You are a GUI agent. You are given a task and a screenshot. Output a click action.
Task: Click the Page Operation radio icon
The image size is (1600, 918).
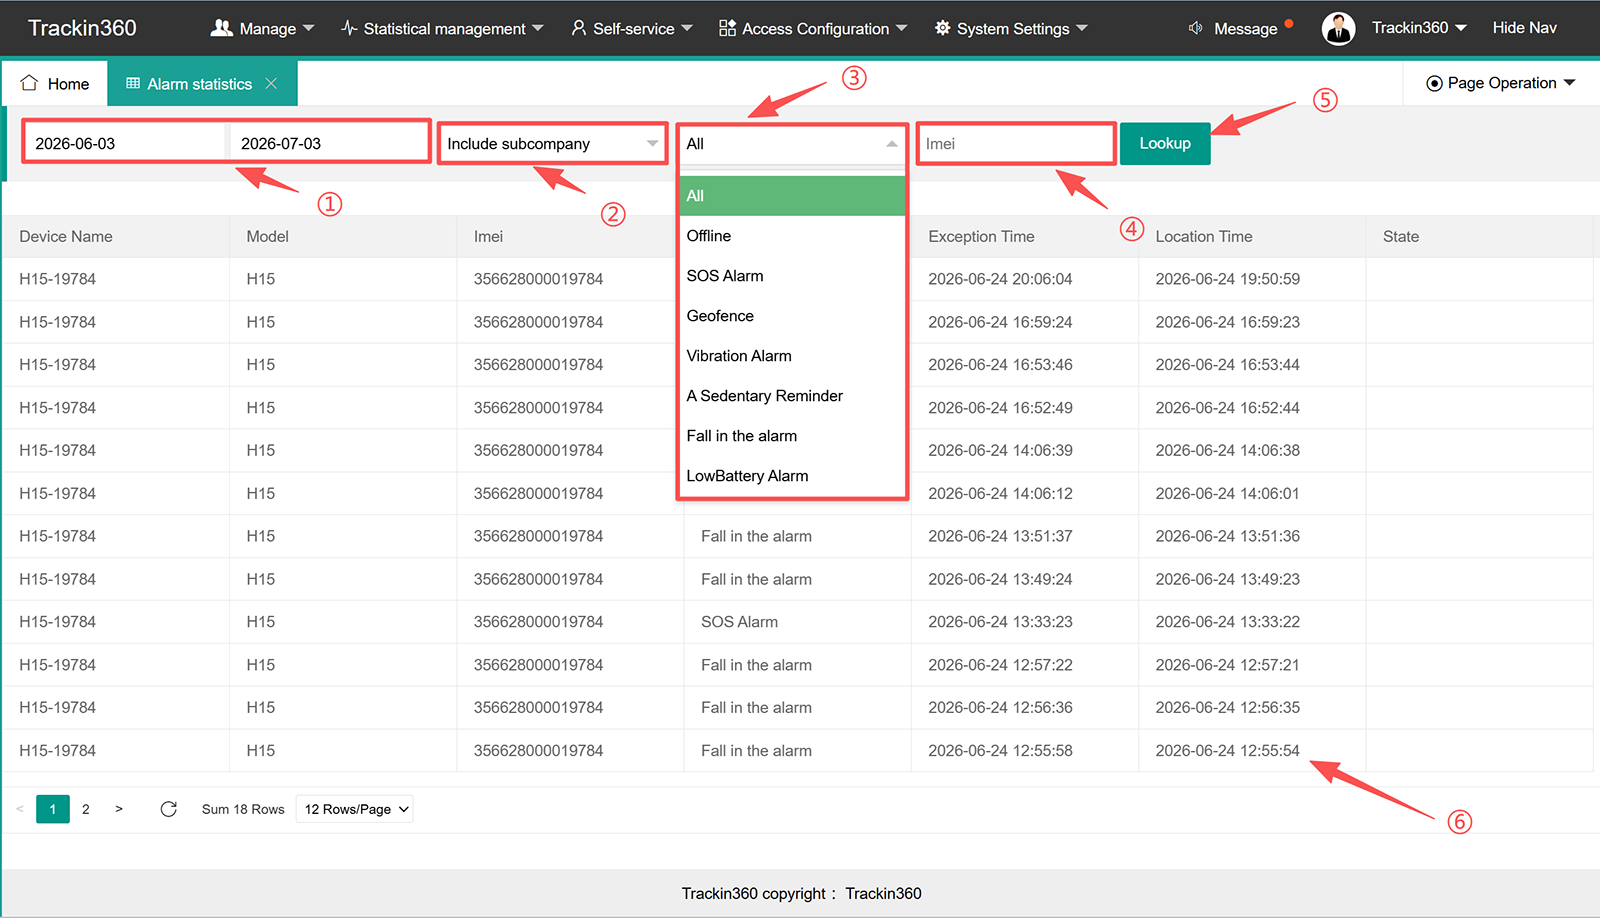(x=1434, y=83)
